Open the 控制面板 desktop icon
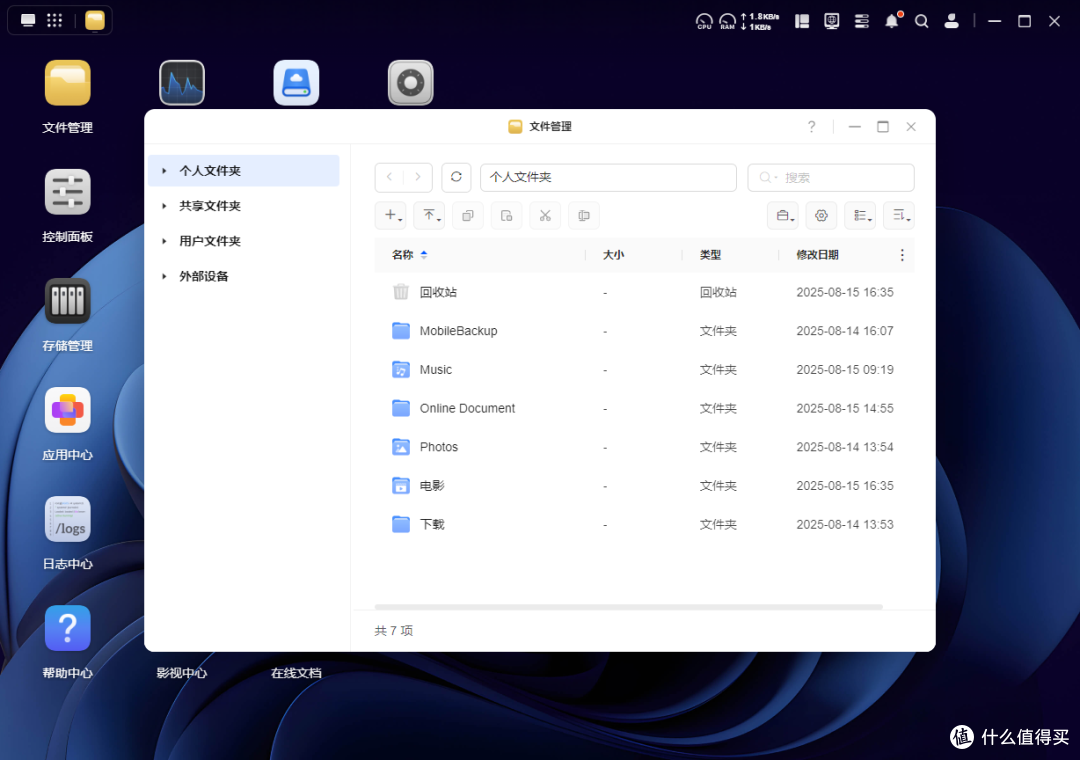 tap(68, 192)
